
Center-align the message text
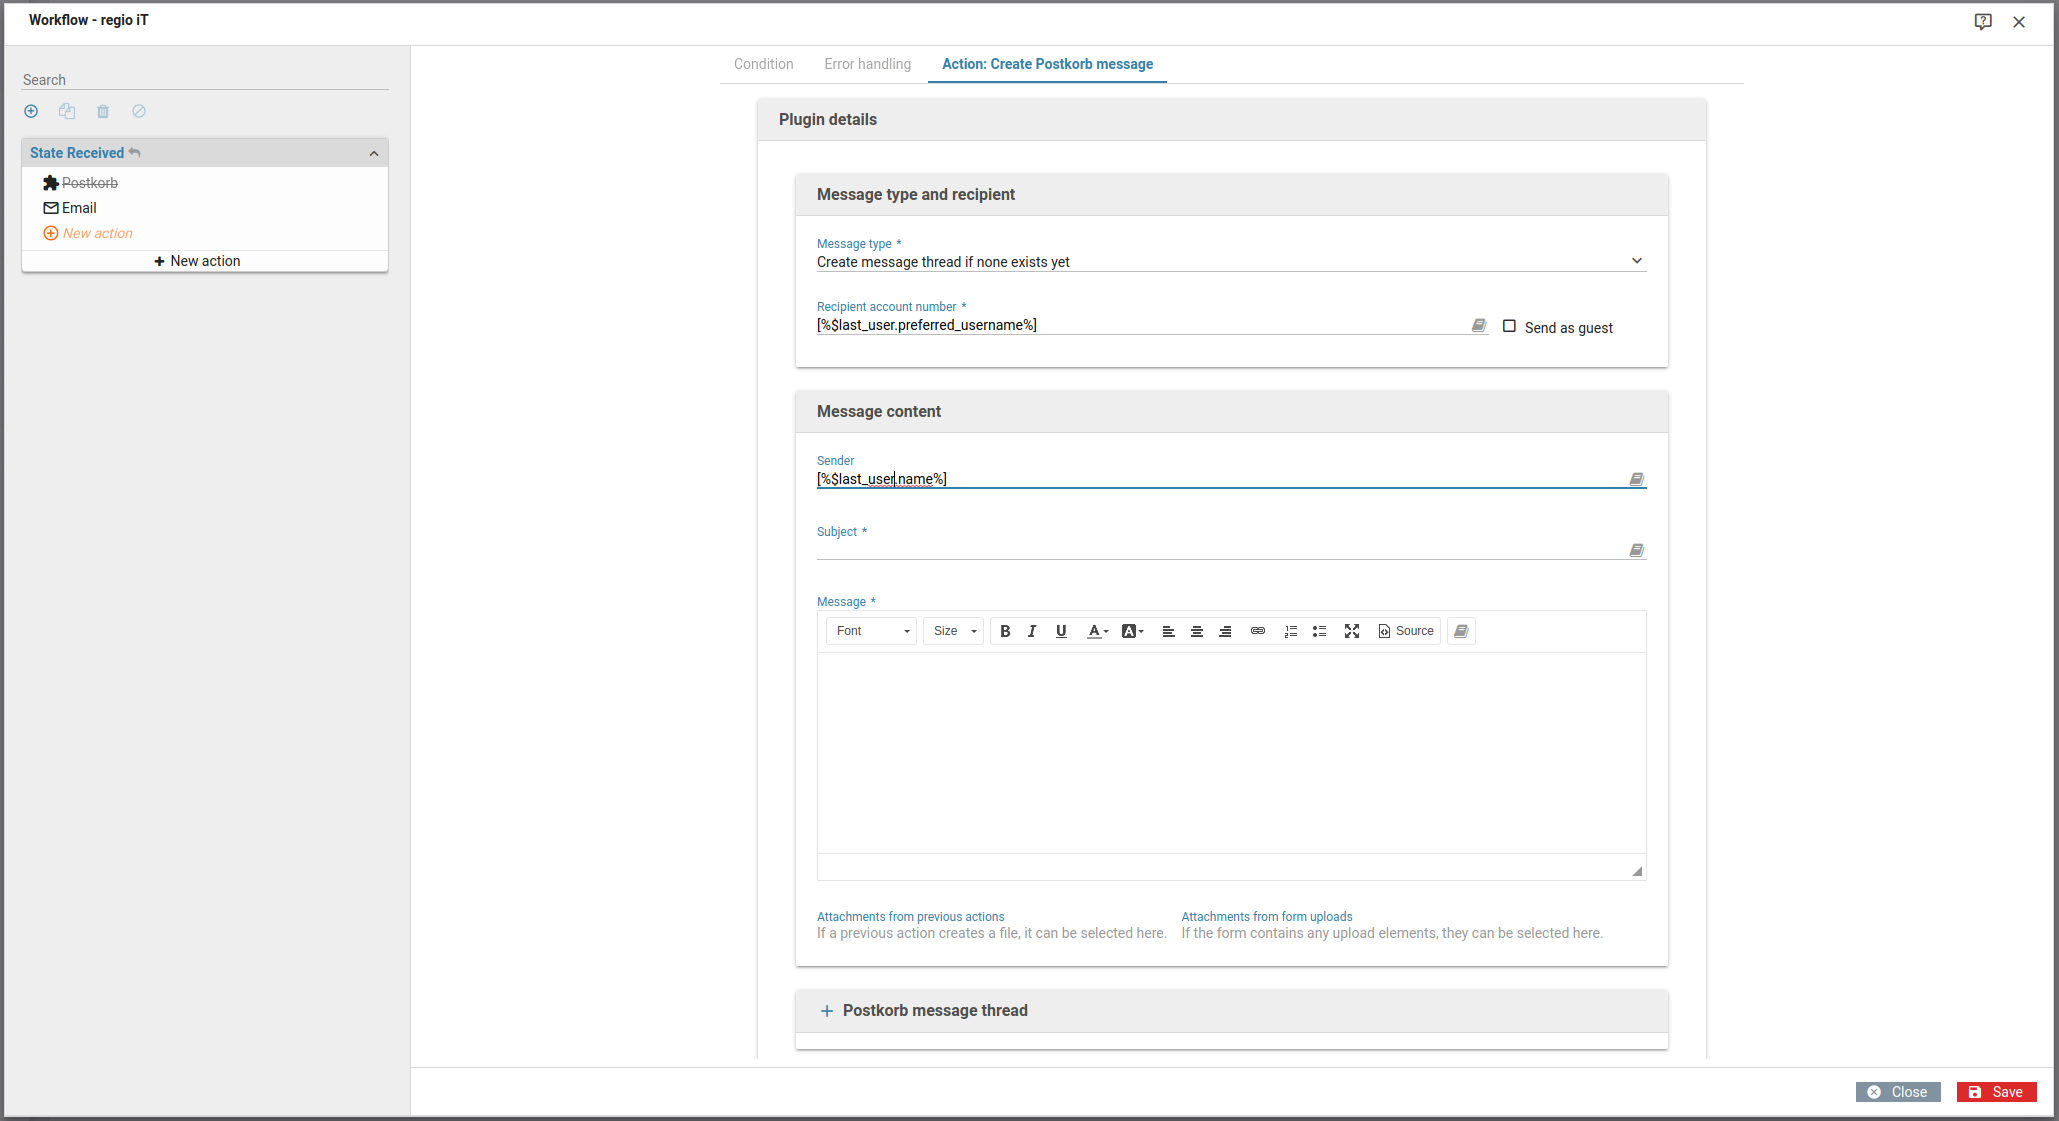tap(1196, 631)
